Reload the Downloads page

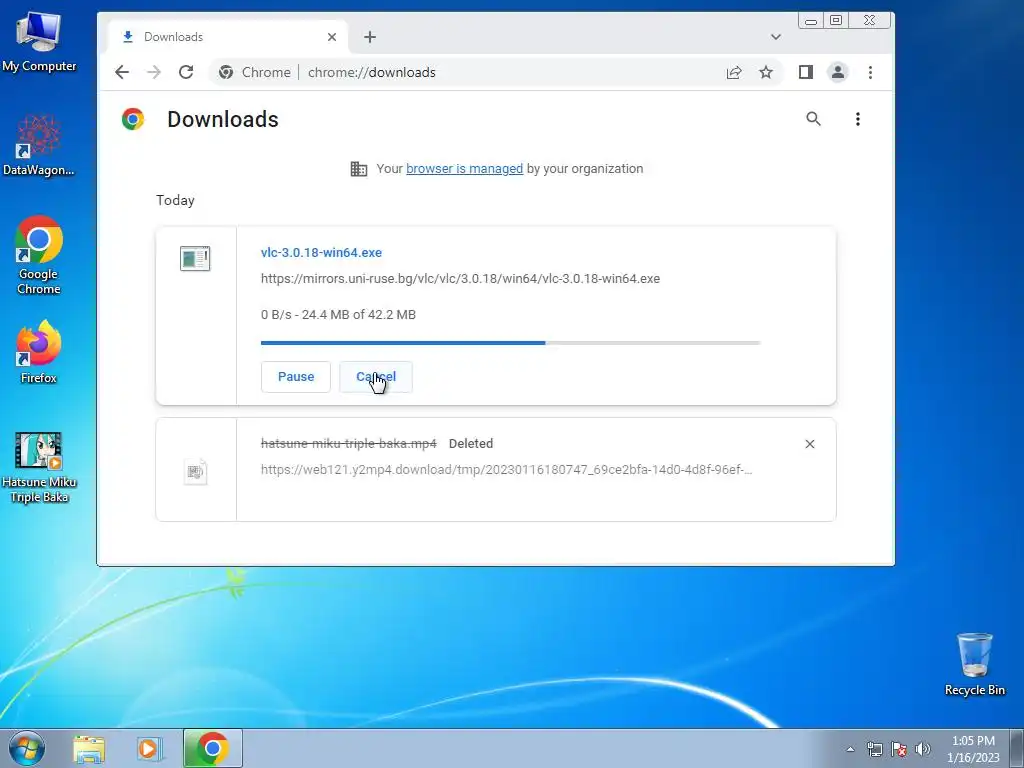[x=186, y=72]
